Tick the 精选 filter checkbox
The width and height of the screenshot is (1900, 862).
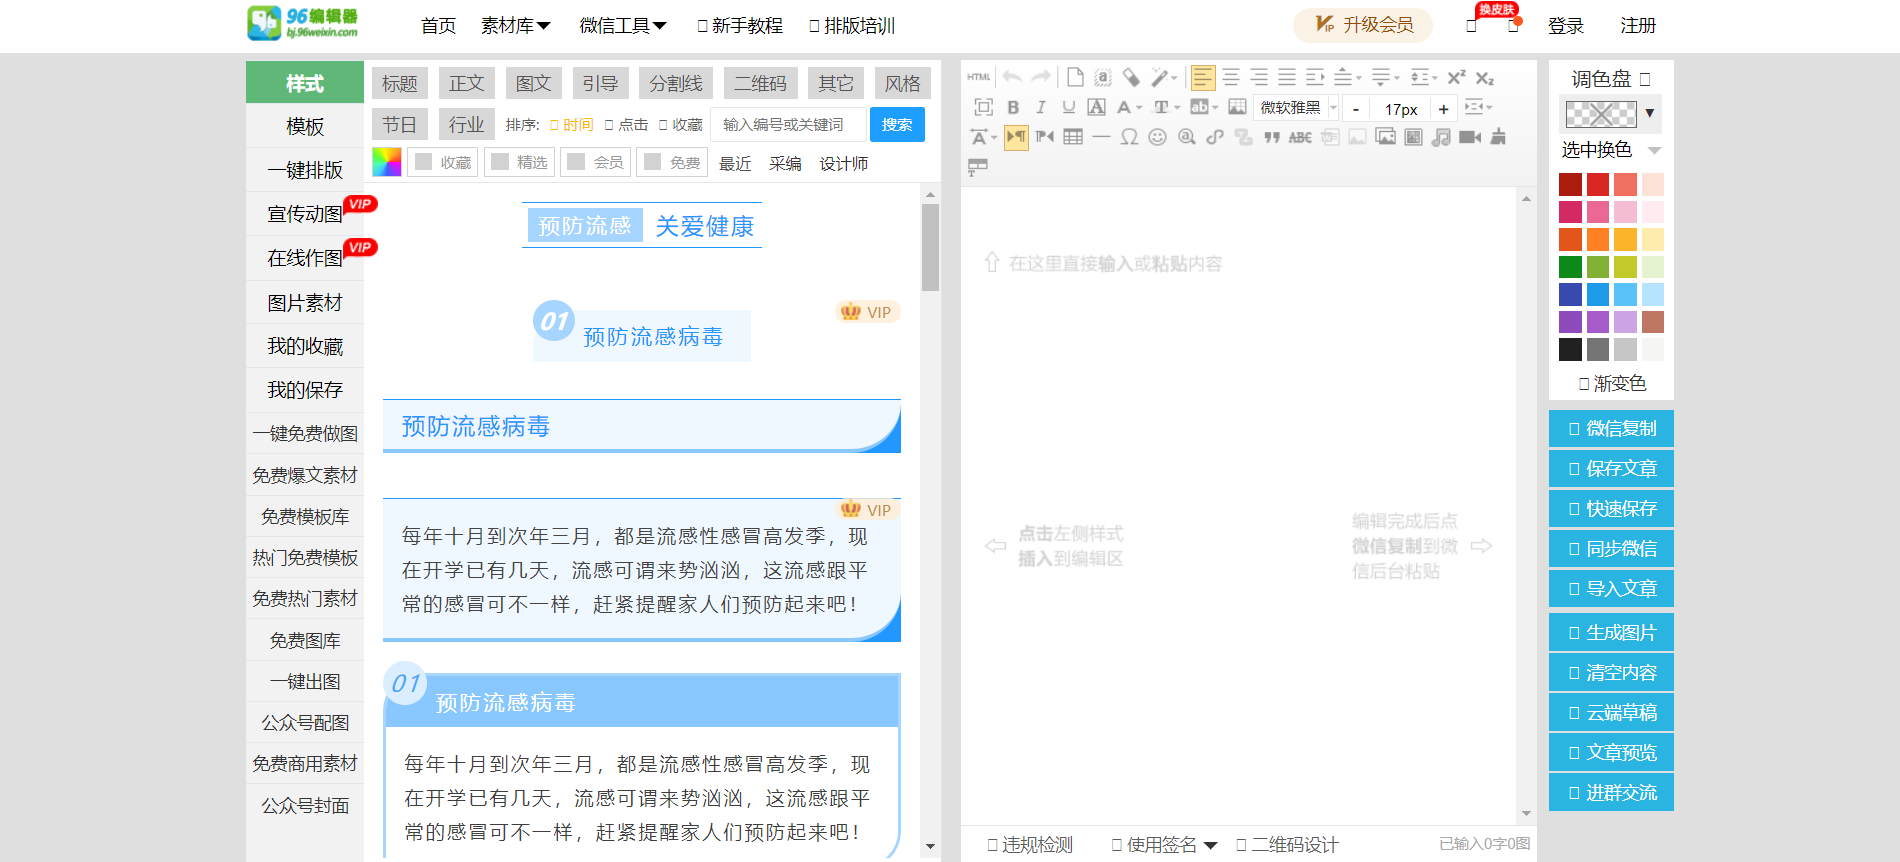click(500, 162)
